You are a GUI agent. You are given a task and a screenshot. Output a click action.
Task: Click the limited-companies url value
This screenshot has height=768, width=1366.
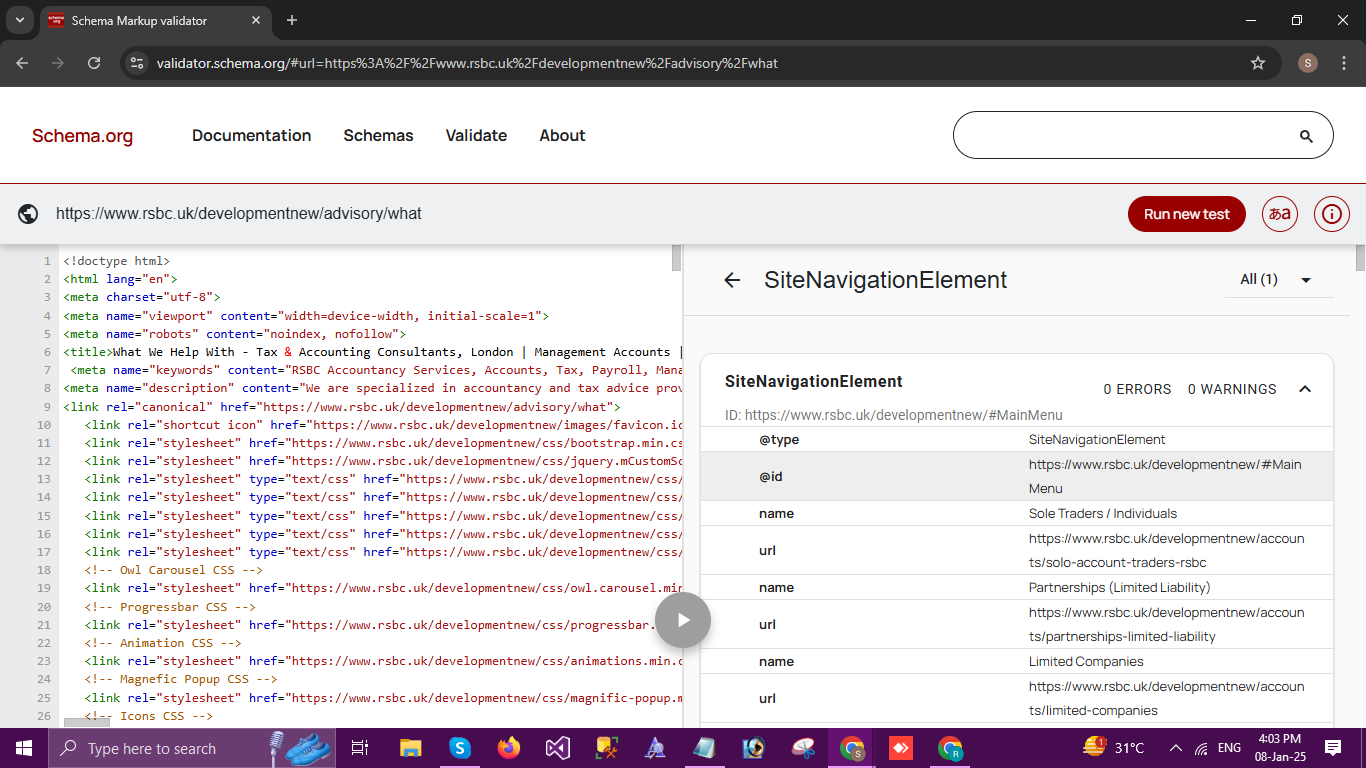click(x=1167, y=698)
